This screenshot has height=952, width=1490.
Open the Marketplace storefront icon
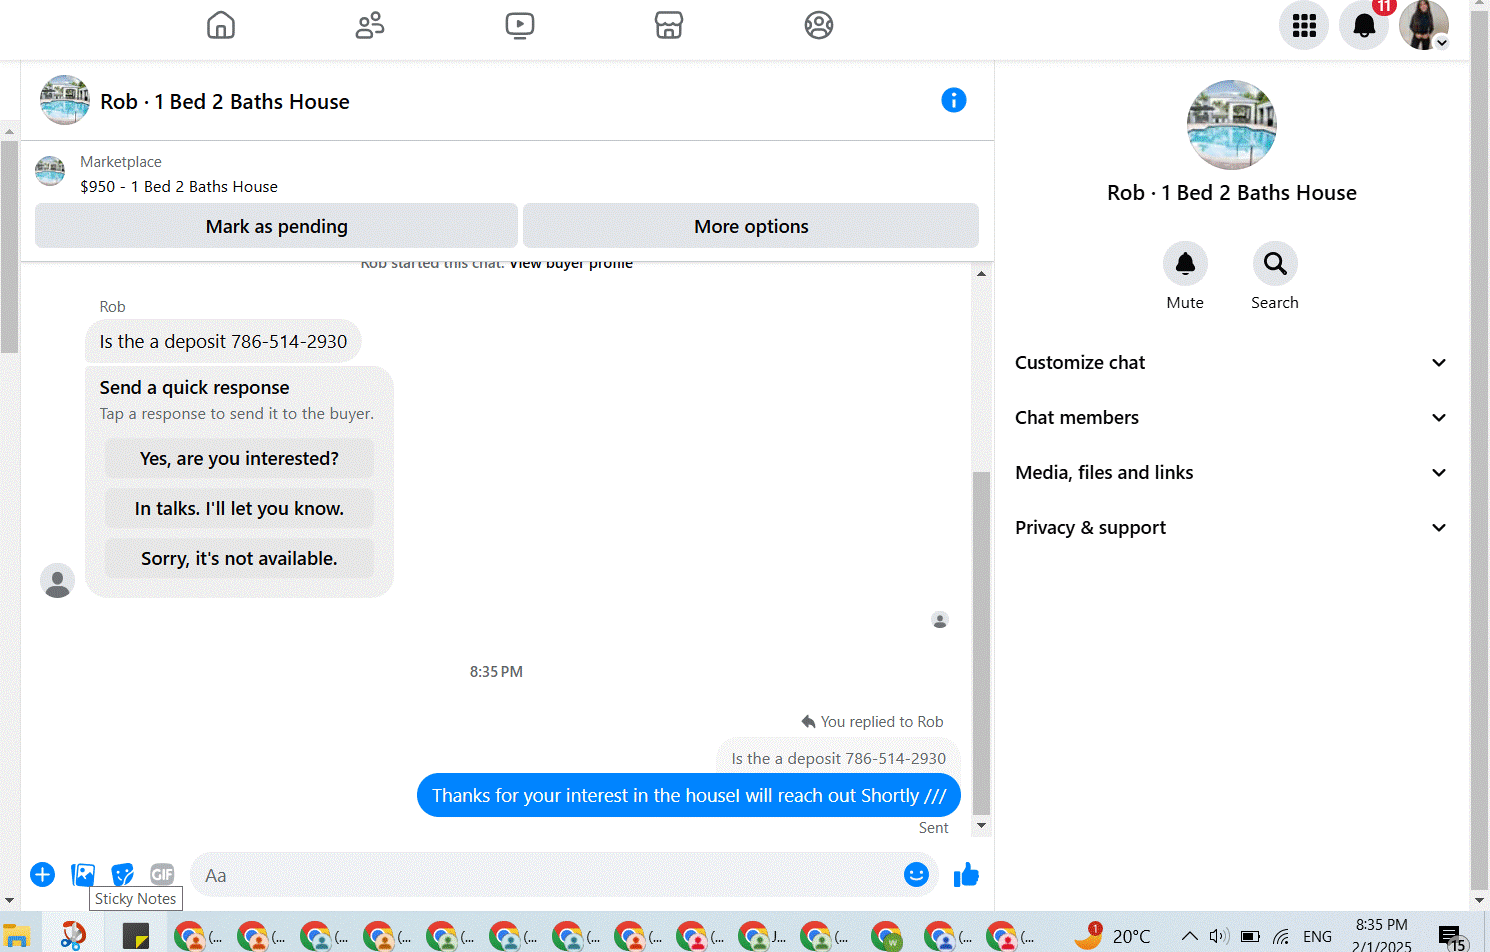(x=669, y=25)
